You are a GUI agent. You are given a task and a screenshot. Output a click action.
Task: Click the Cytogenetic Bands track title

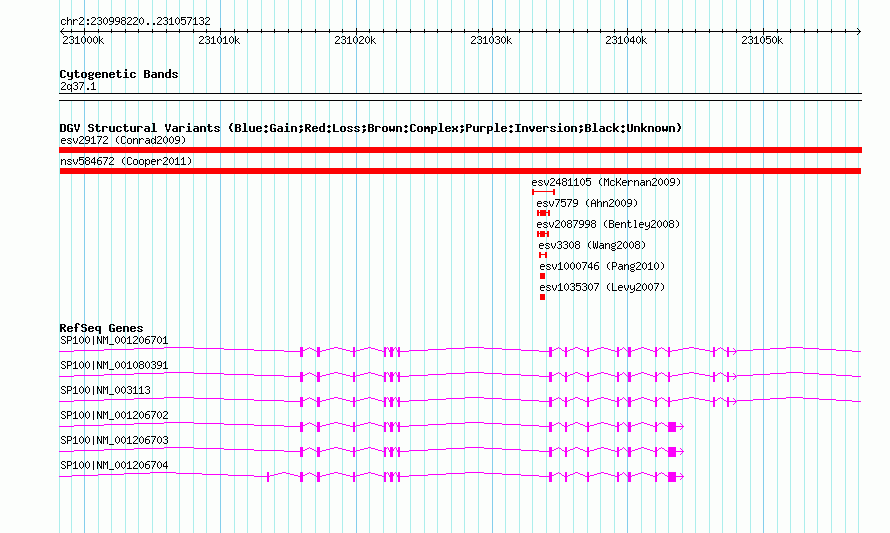pos(119,74)
